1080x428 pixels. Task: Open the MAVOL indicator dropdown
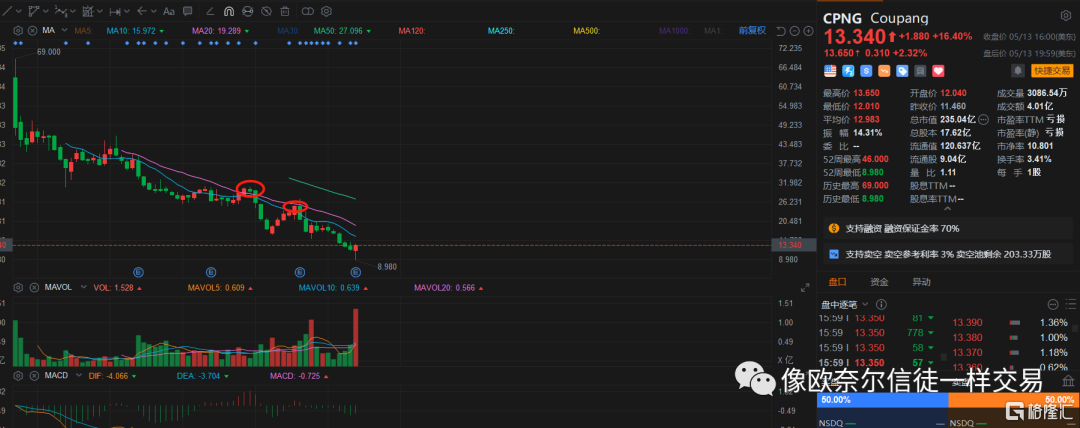click(x=83, y=287)
